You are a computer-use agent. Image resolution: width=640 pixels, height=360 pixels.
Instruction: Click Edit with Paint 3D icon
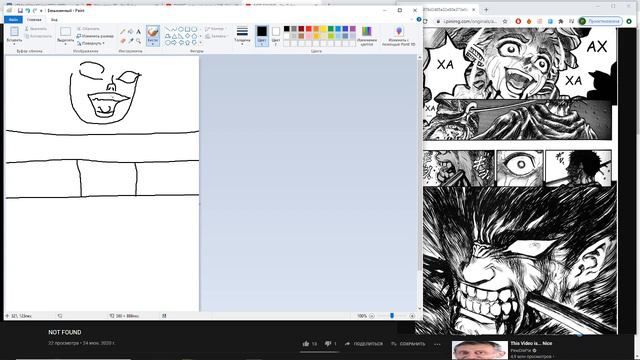click(399, 31)
